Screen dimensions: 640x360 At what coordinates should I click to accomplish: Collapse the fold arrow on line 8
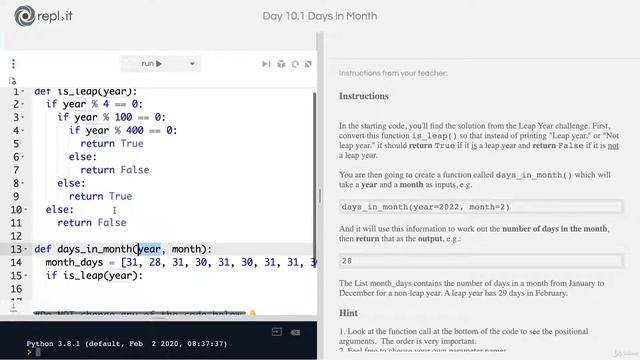click(23, 183)
